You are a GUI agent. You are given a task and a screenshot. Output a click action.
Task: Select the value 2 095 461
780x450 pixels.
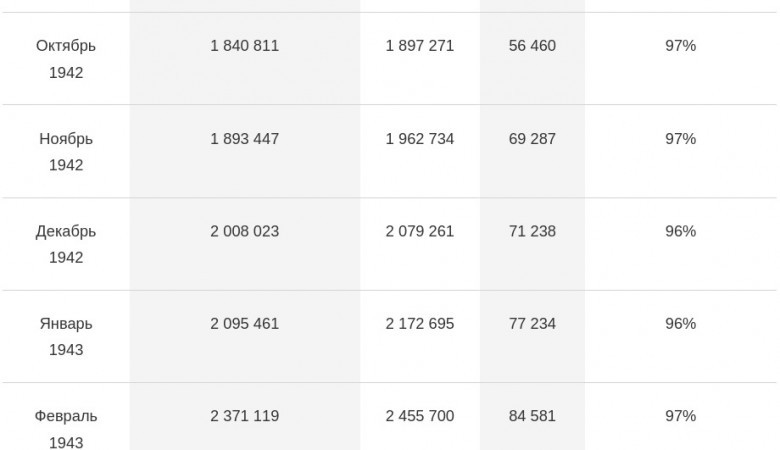[244, 324]
